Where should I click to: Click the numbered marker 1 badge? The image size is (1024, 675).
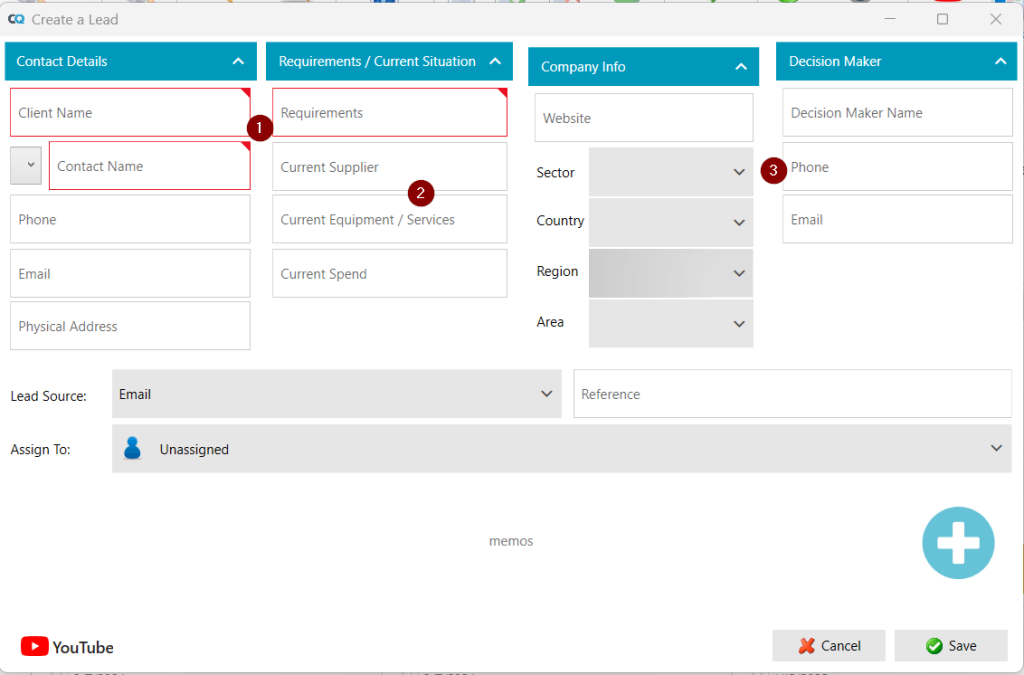coord(260,128)
